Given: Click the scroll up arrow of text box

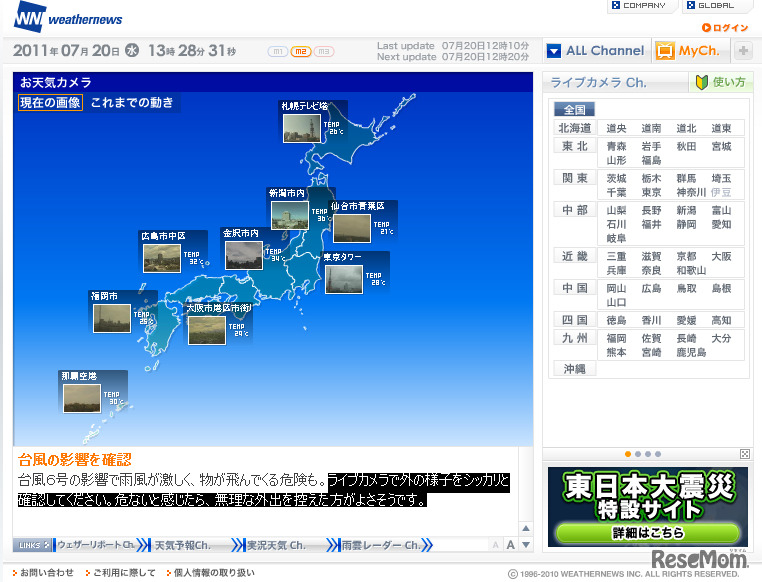Looking at the screenshot, I should [526, 528].
